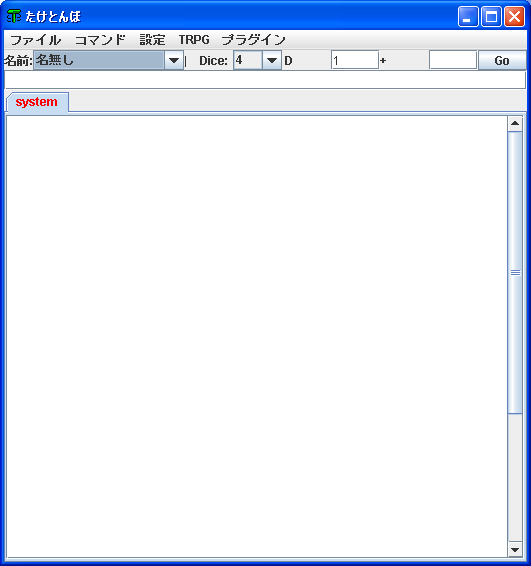Select the 名無し name field
The height and width of the screenshot is (566, 531).
point(99,60)
